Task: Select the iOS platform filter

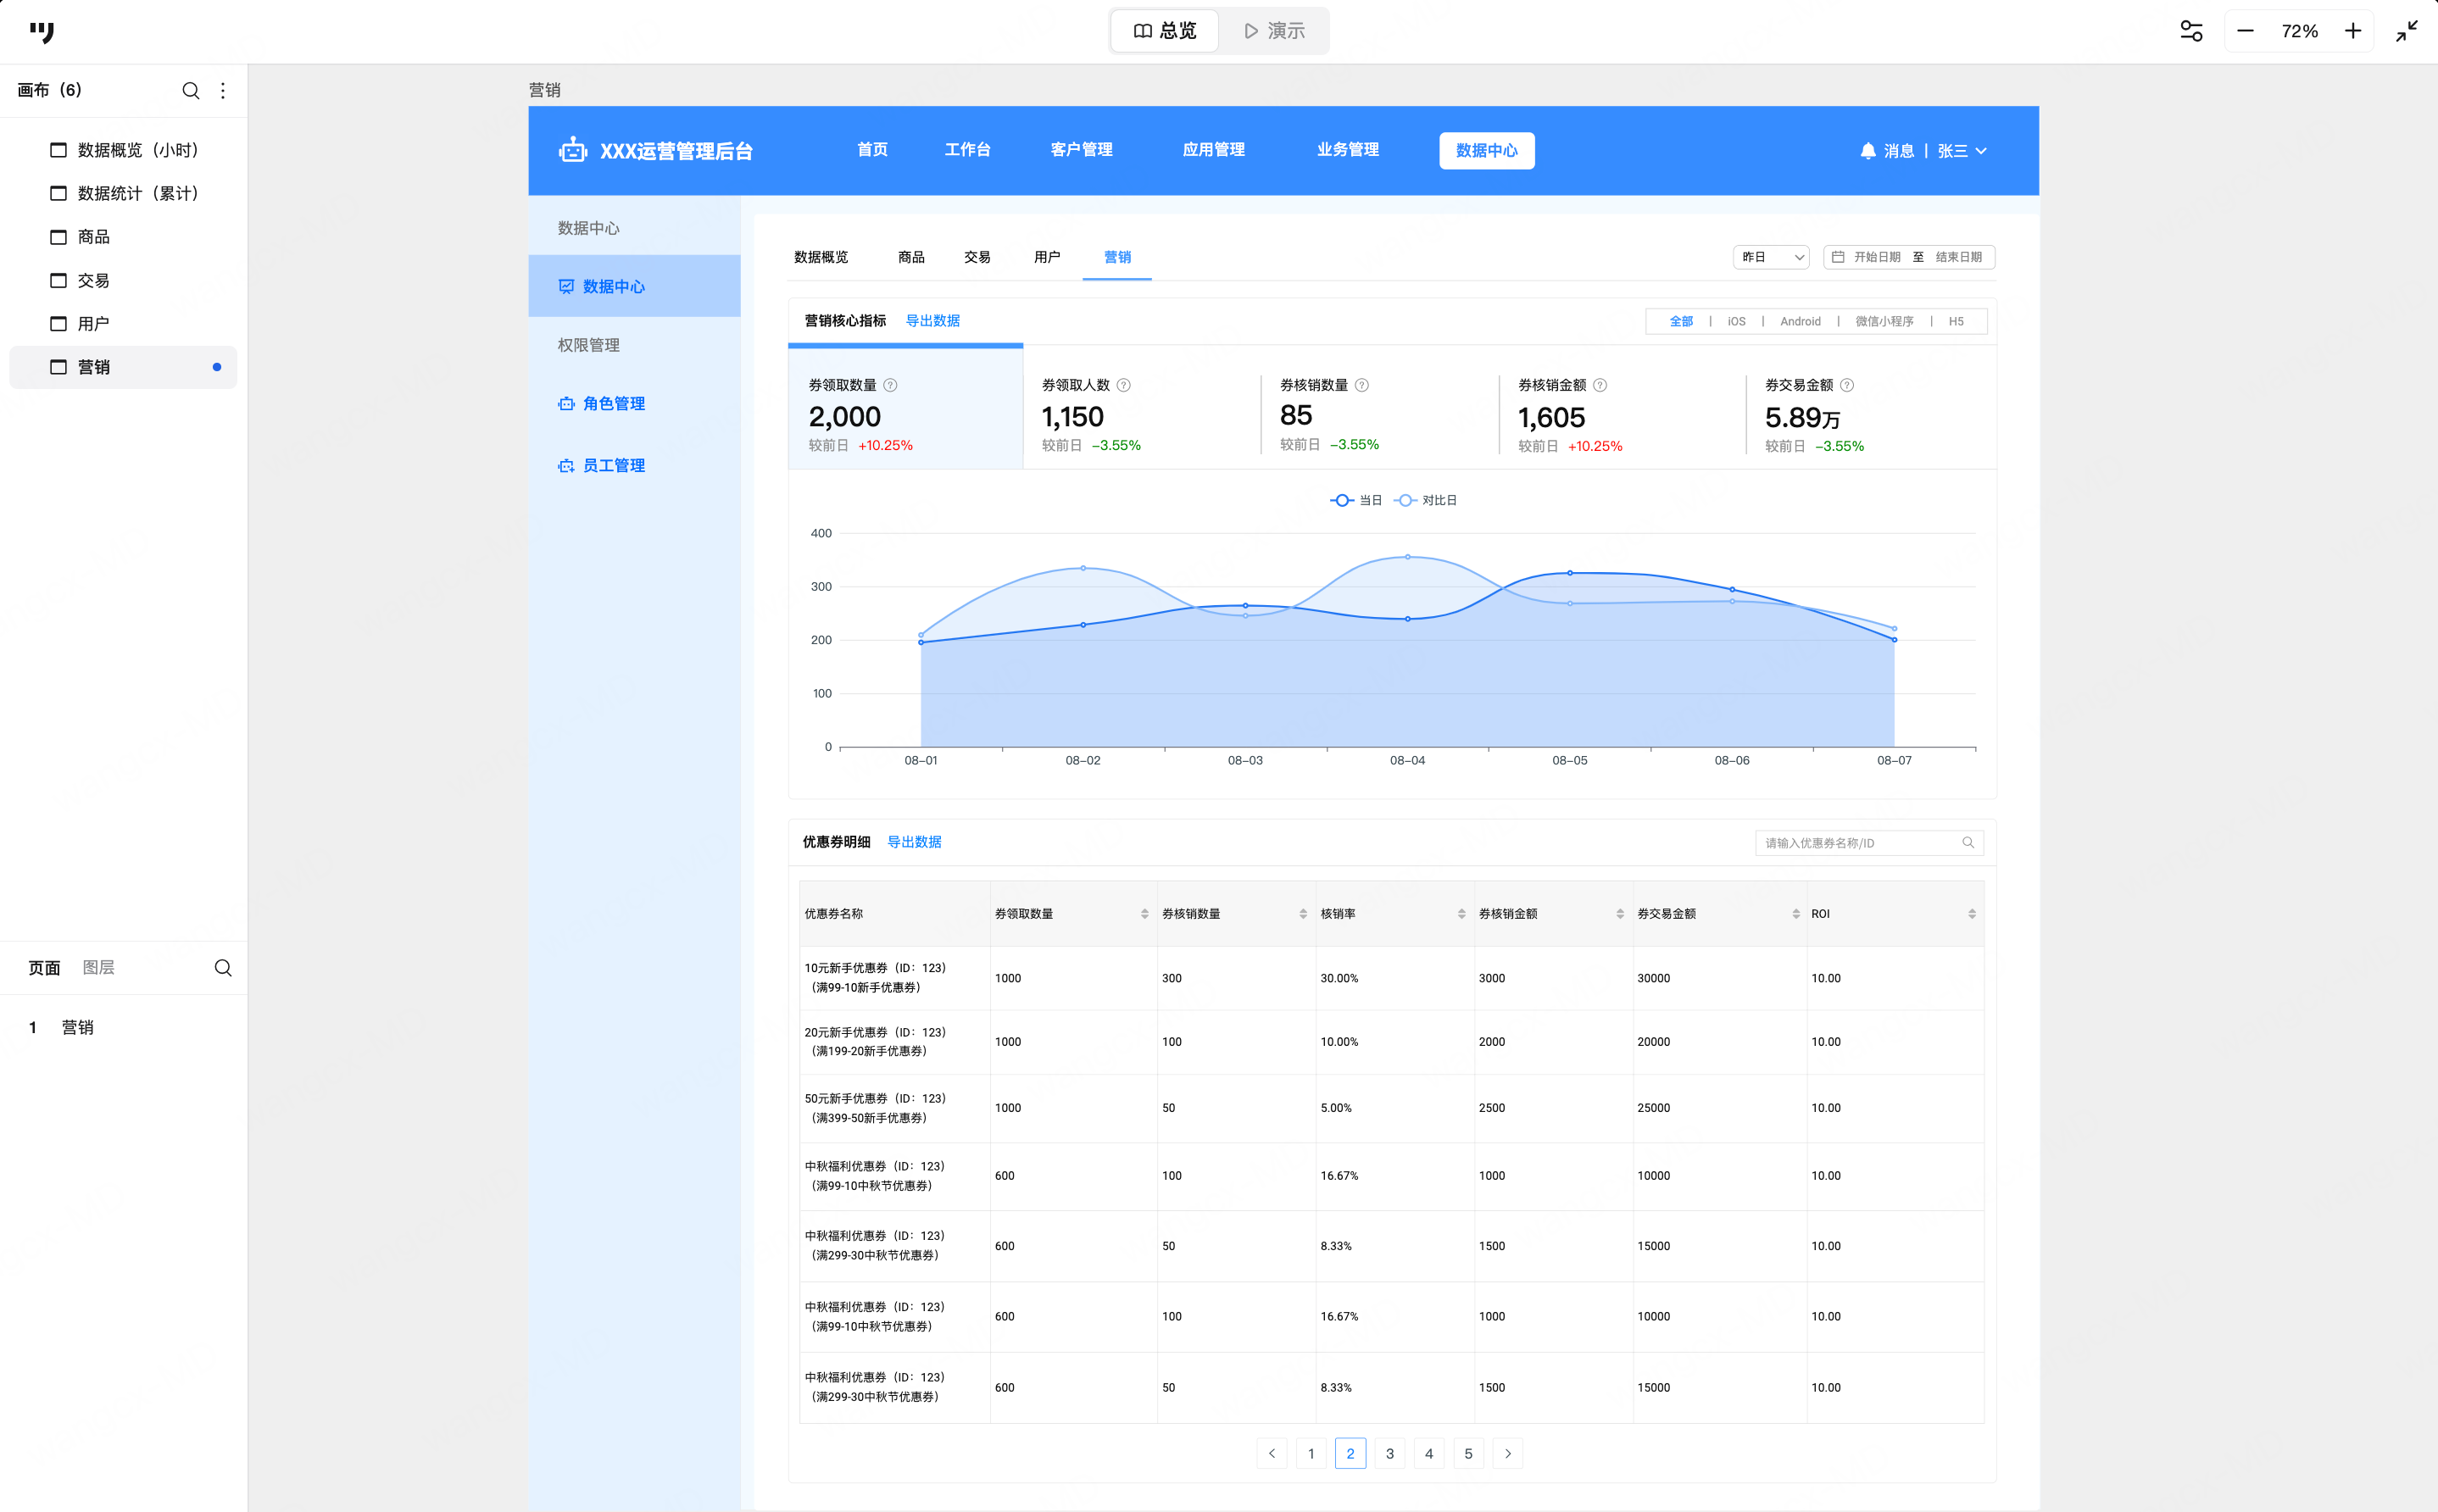Action: (x=1736, y=322)
